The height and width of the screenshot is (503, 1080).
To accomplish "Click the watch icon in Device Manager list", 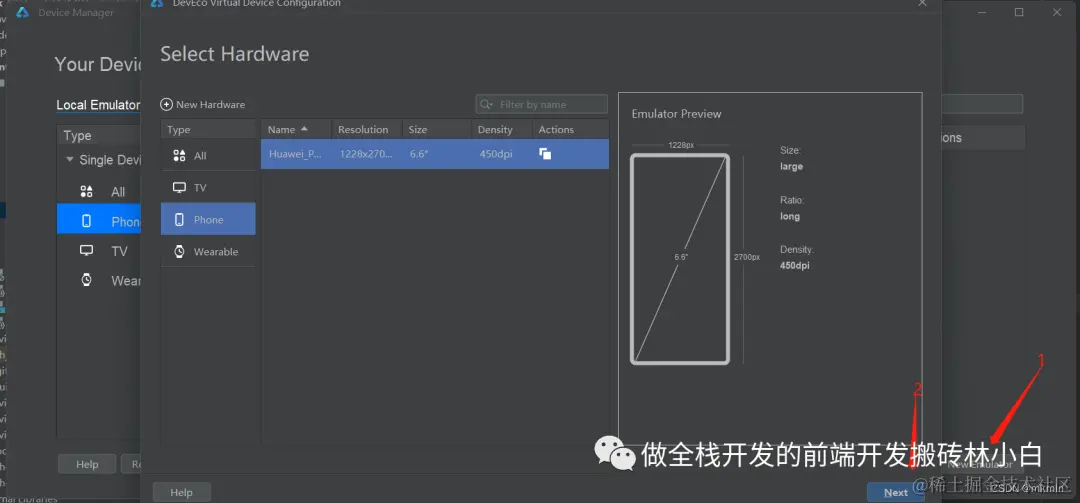I will click(x=87, y=280).
